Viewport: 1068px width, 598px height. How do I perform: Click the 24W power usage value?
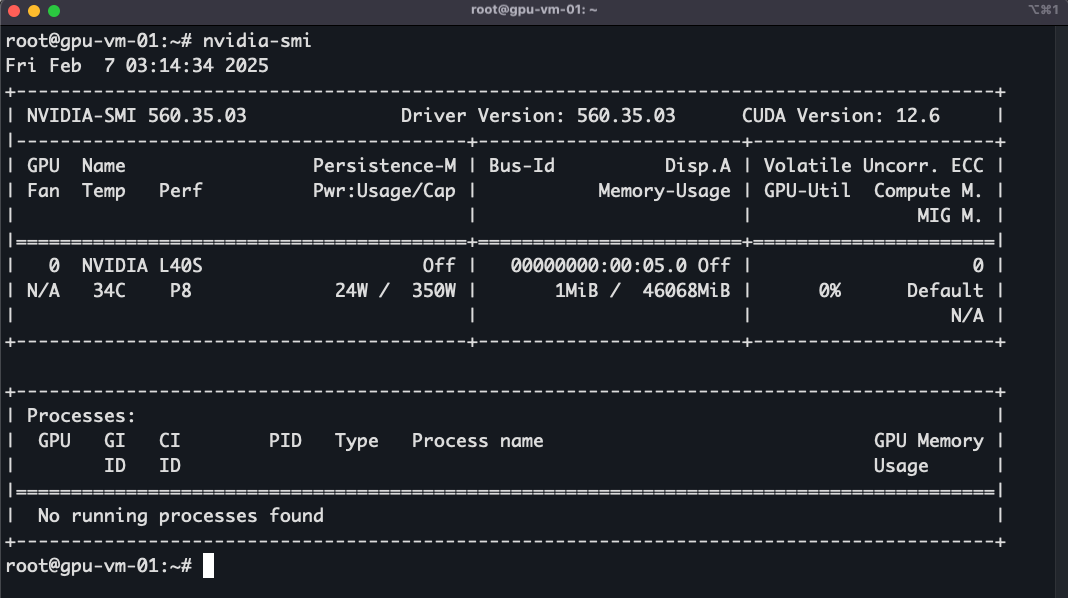click(351, 291)
